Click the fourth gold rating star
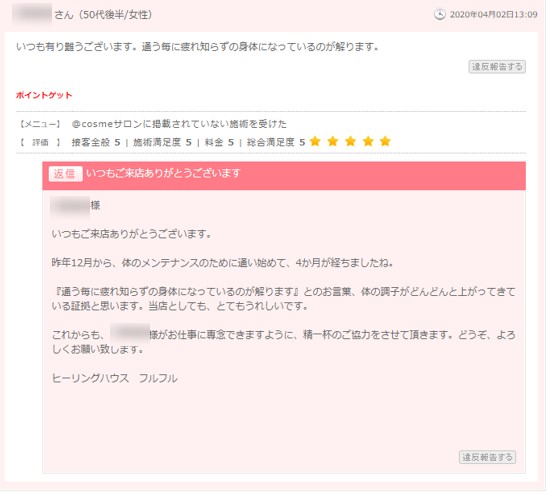Image resolution: width=546 pixels, height=492 pixels. tap(368, 141)
